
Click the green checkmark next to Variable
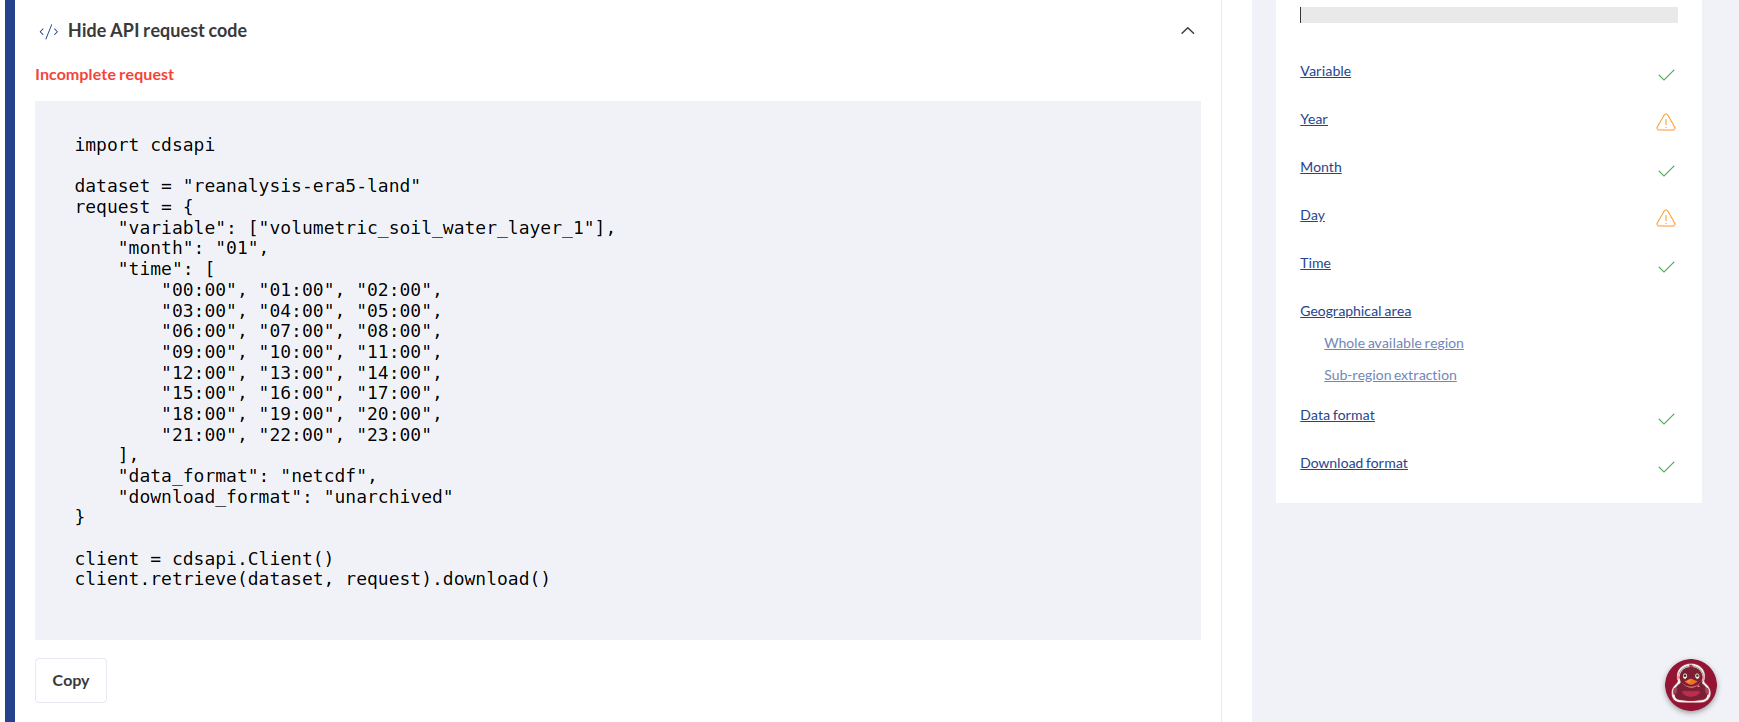(x=1666, y=75)
